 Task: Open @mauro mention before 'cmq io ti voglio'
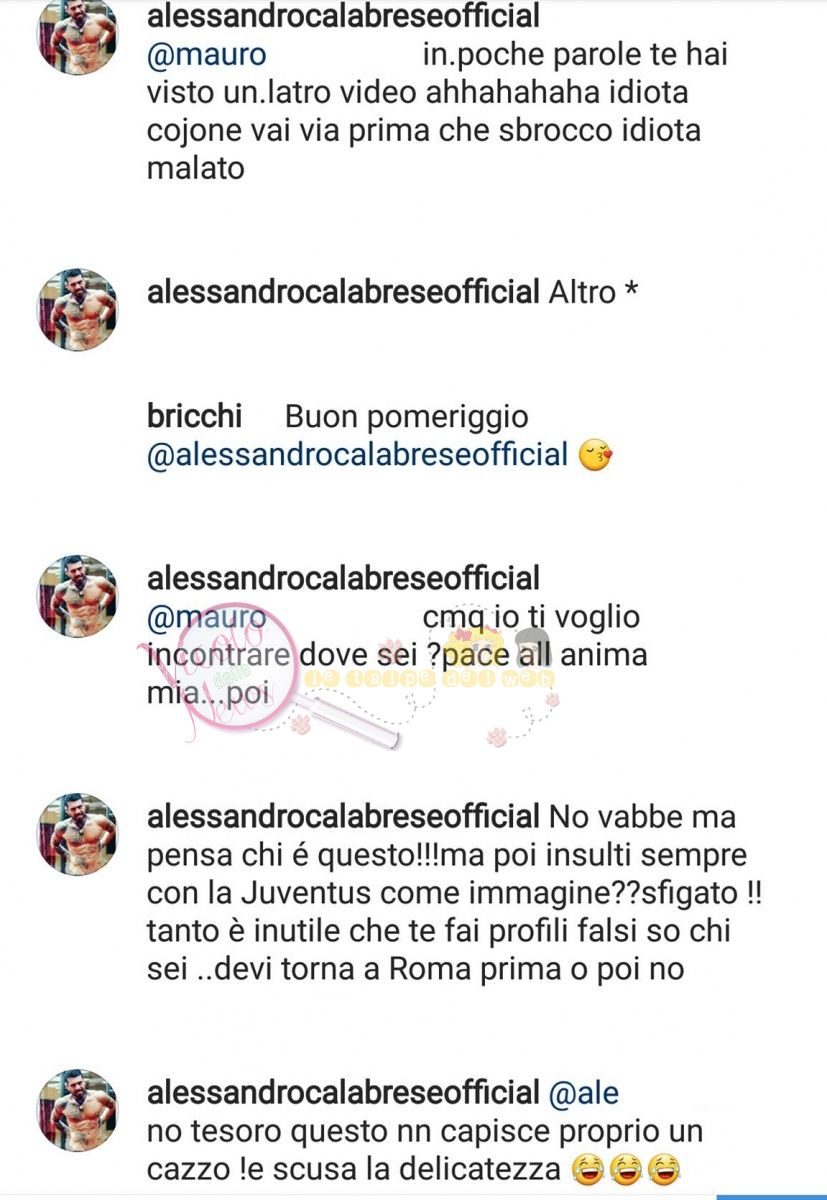click(206, 617)
